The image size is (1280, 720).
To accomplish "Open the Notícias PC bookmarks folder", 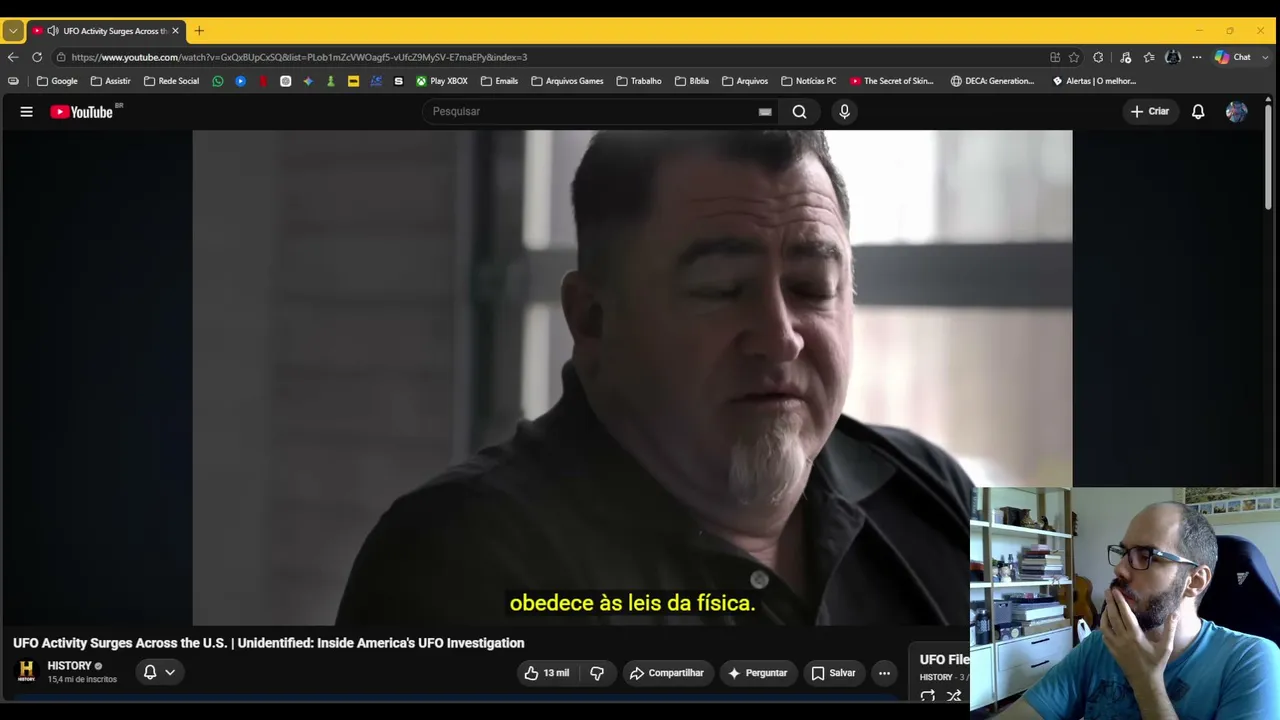I will [809, 81].
